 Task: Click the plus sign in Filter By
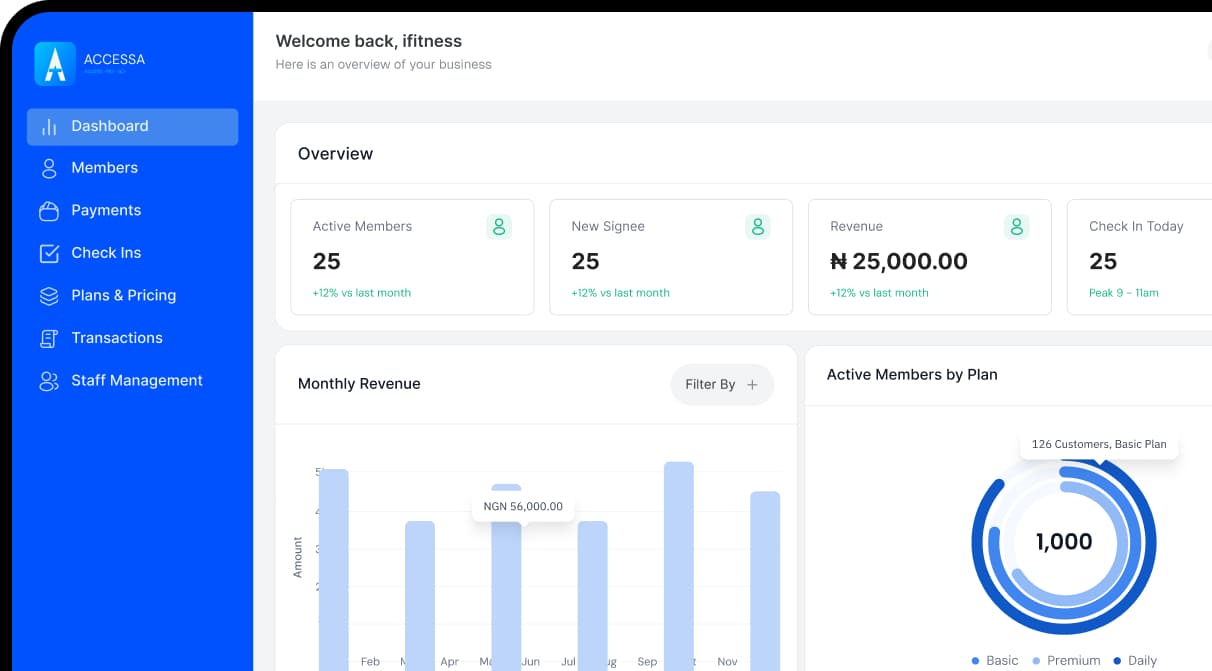coord(753,385)
